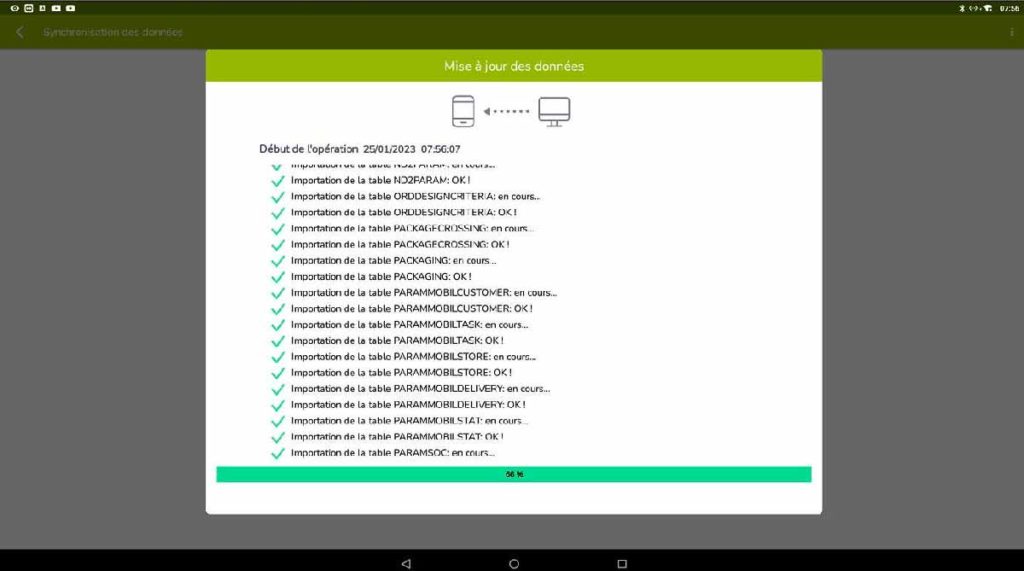Open the three-dot overflow menu
This screenshot has width=1024, height=571.
1012,32
